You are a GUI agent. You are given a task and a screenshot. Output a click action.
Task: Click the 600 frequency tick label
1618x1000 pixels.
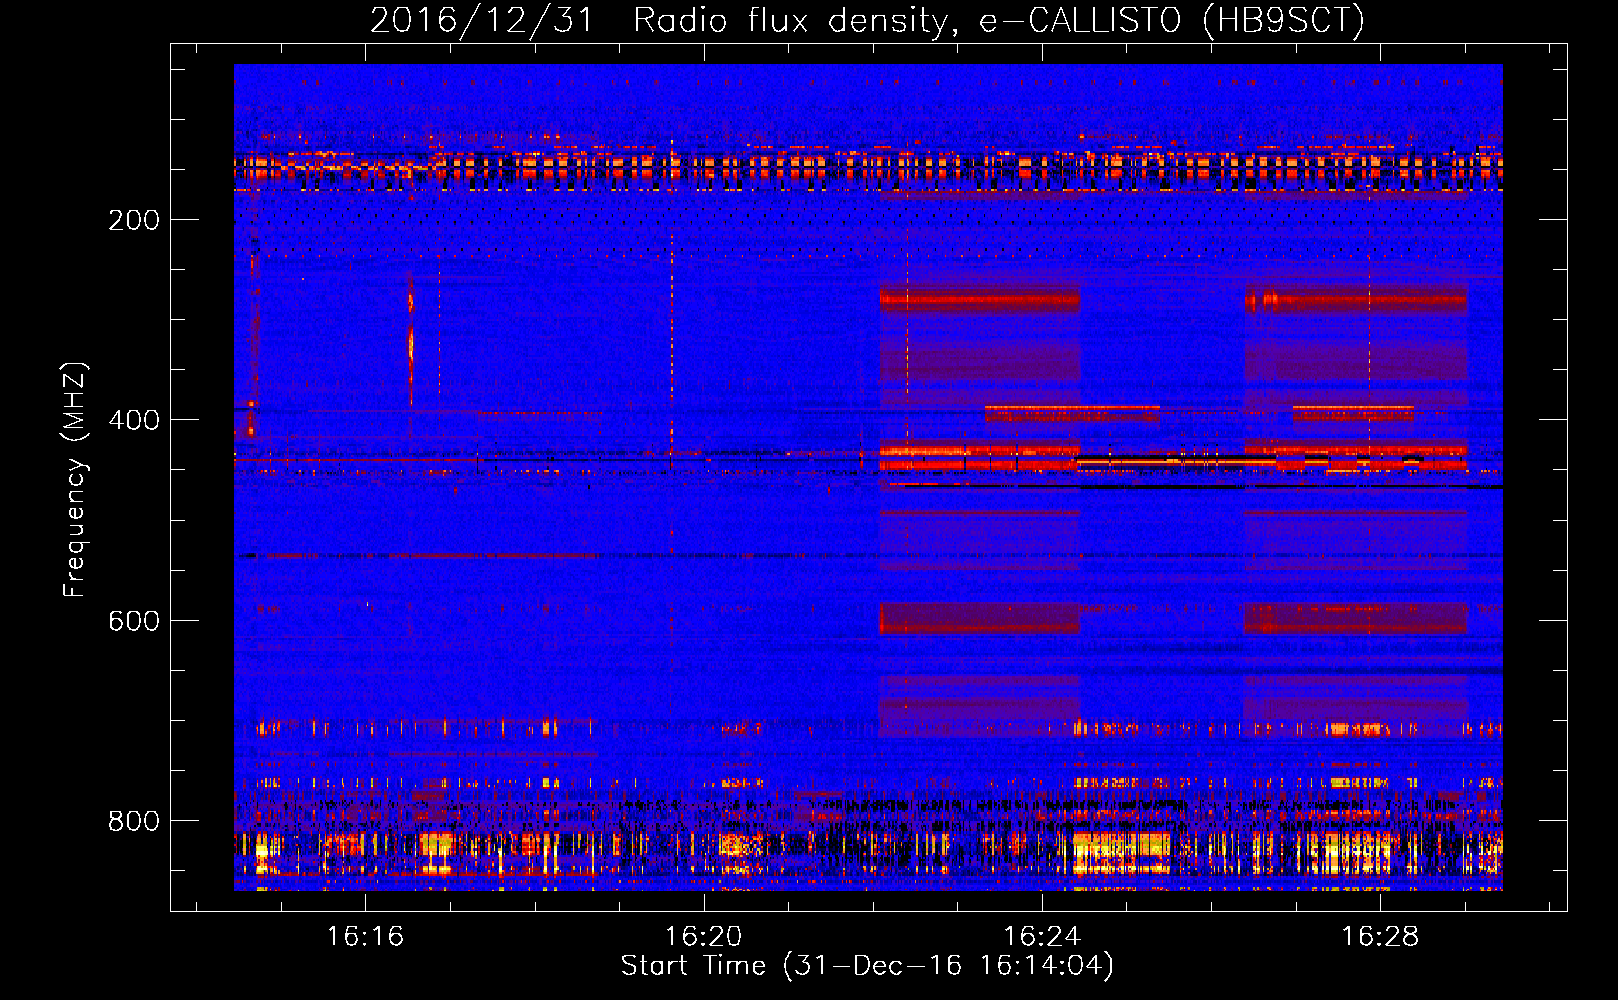pyautogui.click(x=134, y=621)
